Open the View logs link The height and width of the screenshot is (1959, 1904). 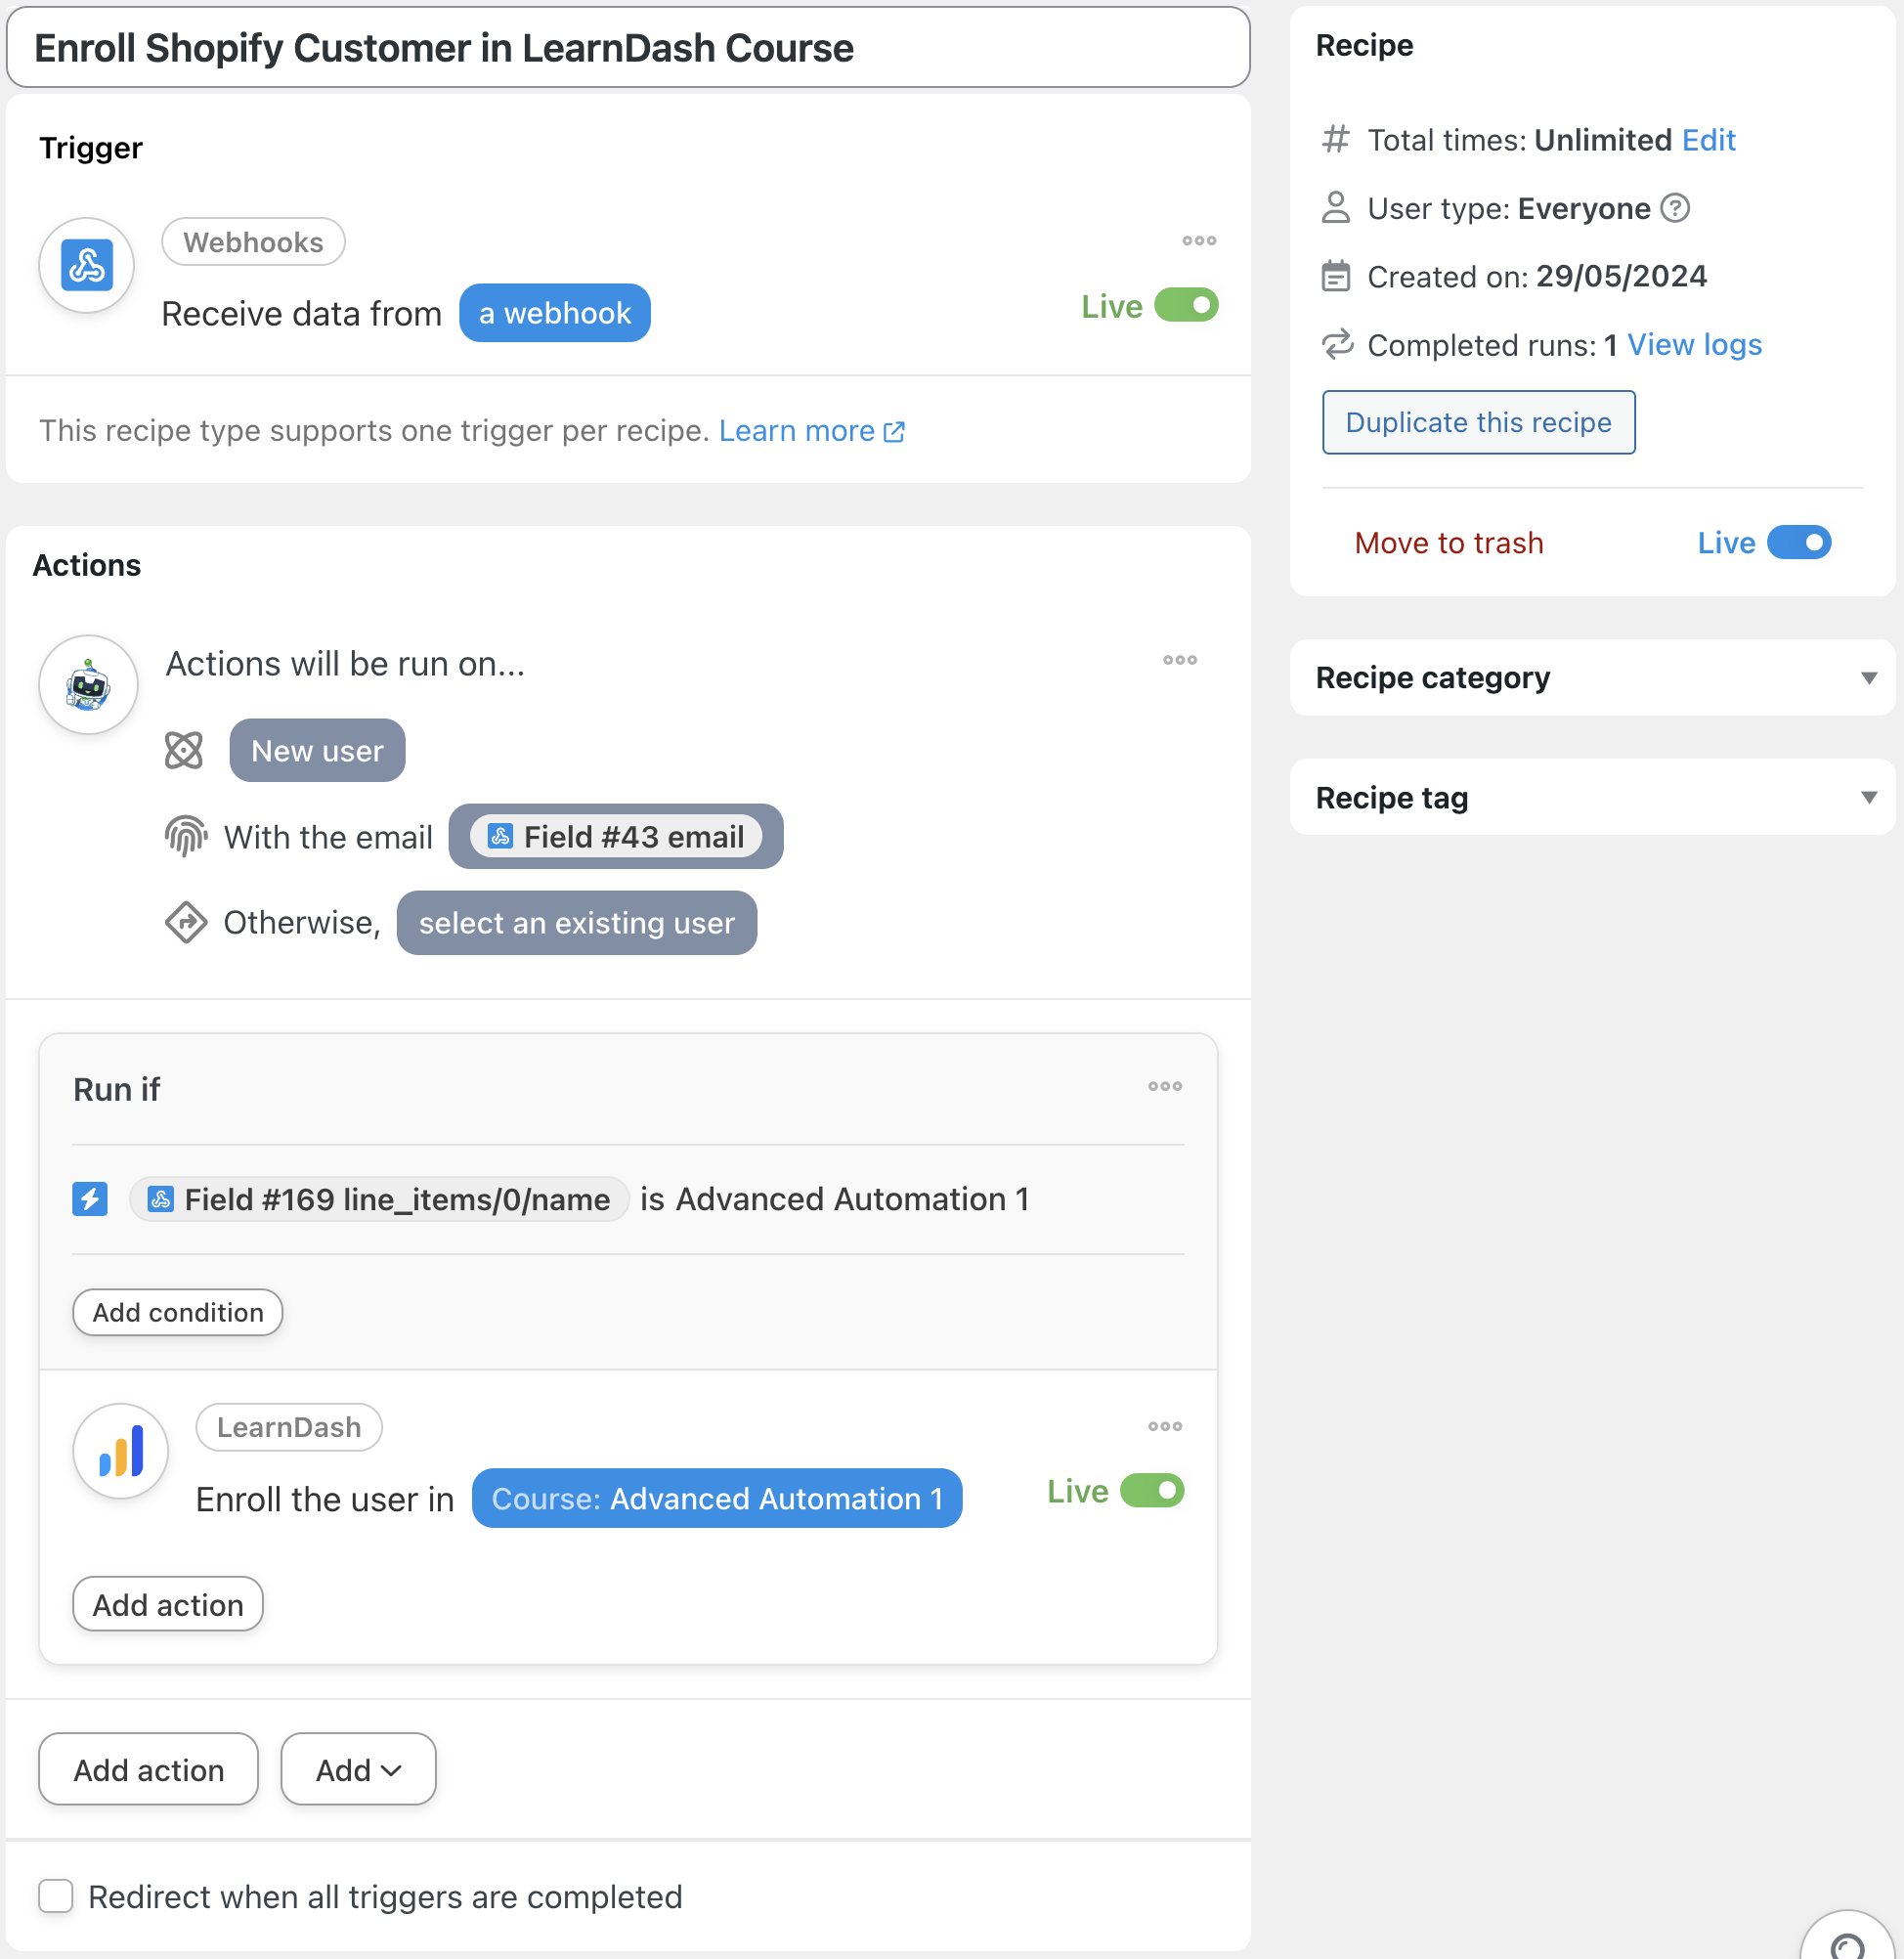coord(1693,345)
